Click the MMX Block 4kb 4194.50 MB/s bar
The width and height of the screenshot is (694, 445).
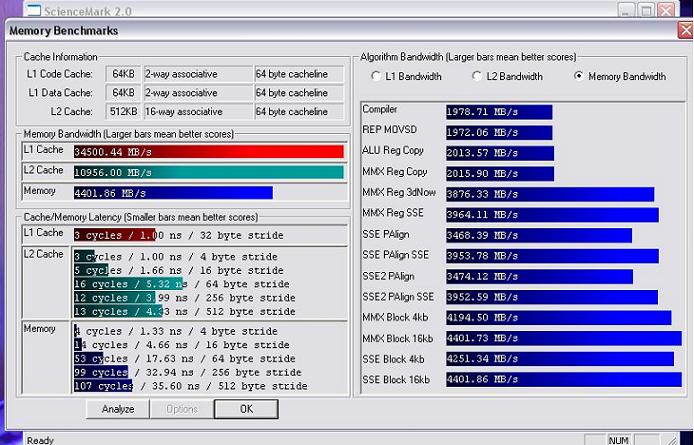[559, 318]
